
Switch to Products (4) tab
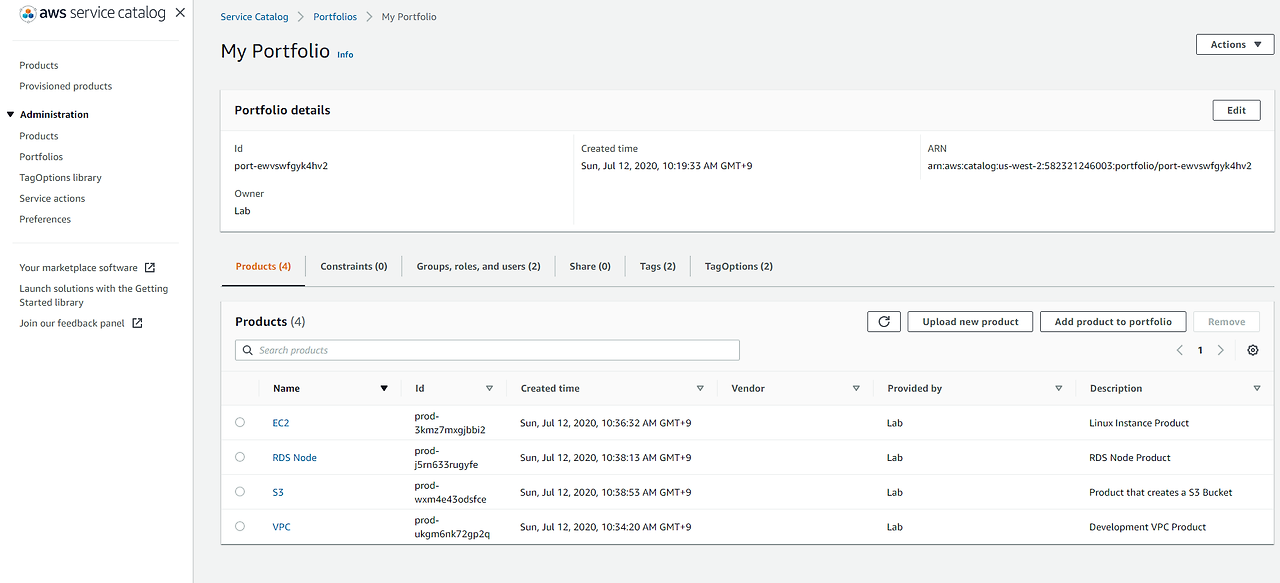coord(263,266)
